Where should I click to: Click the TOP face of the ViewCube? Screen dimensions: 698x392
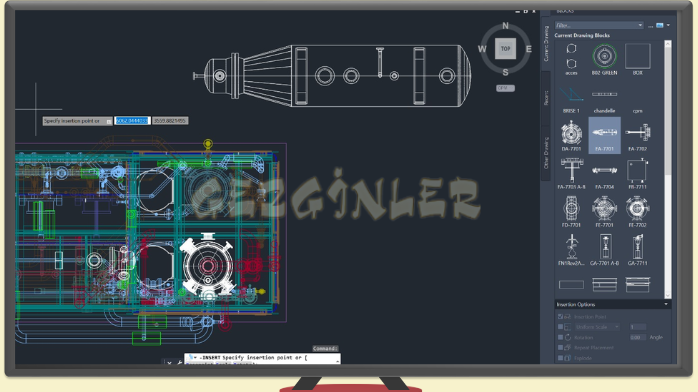point(505,48)
